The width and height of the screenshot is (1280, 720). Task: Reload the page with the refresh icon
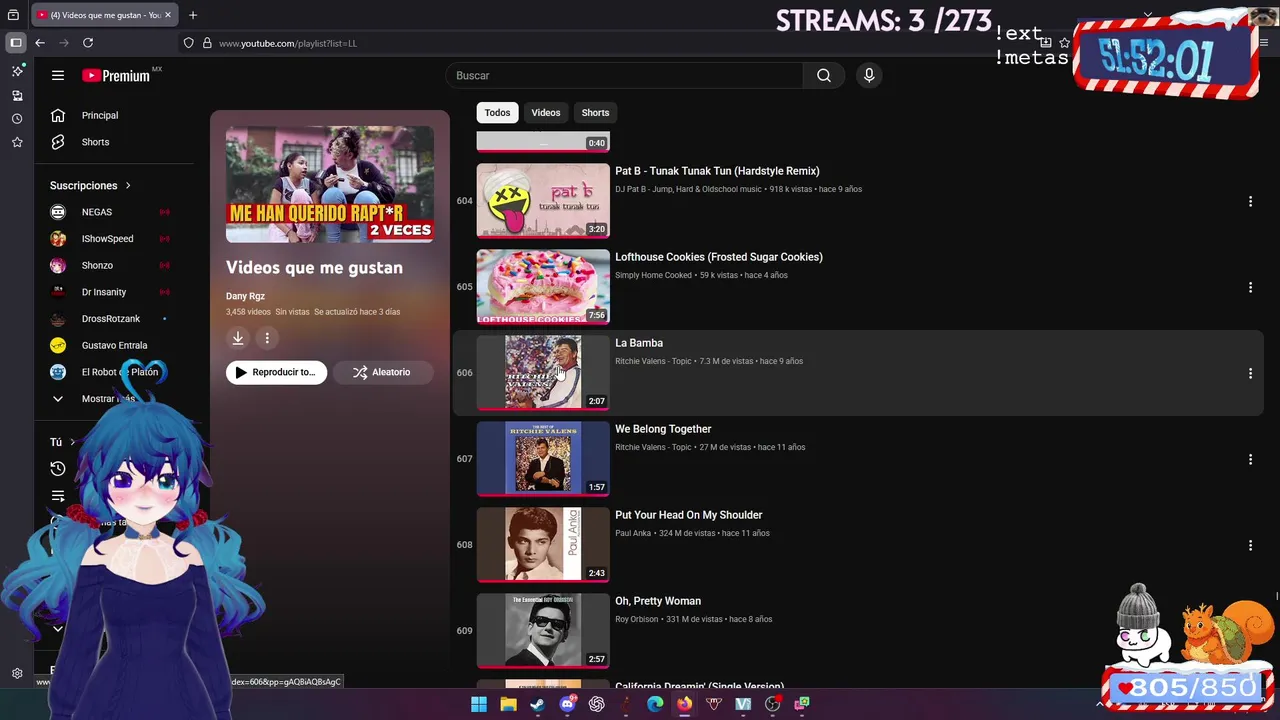88,43
